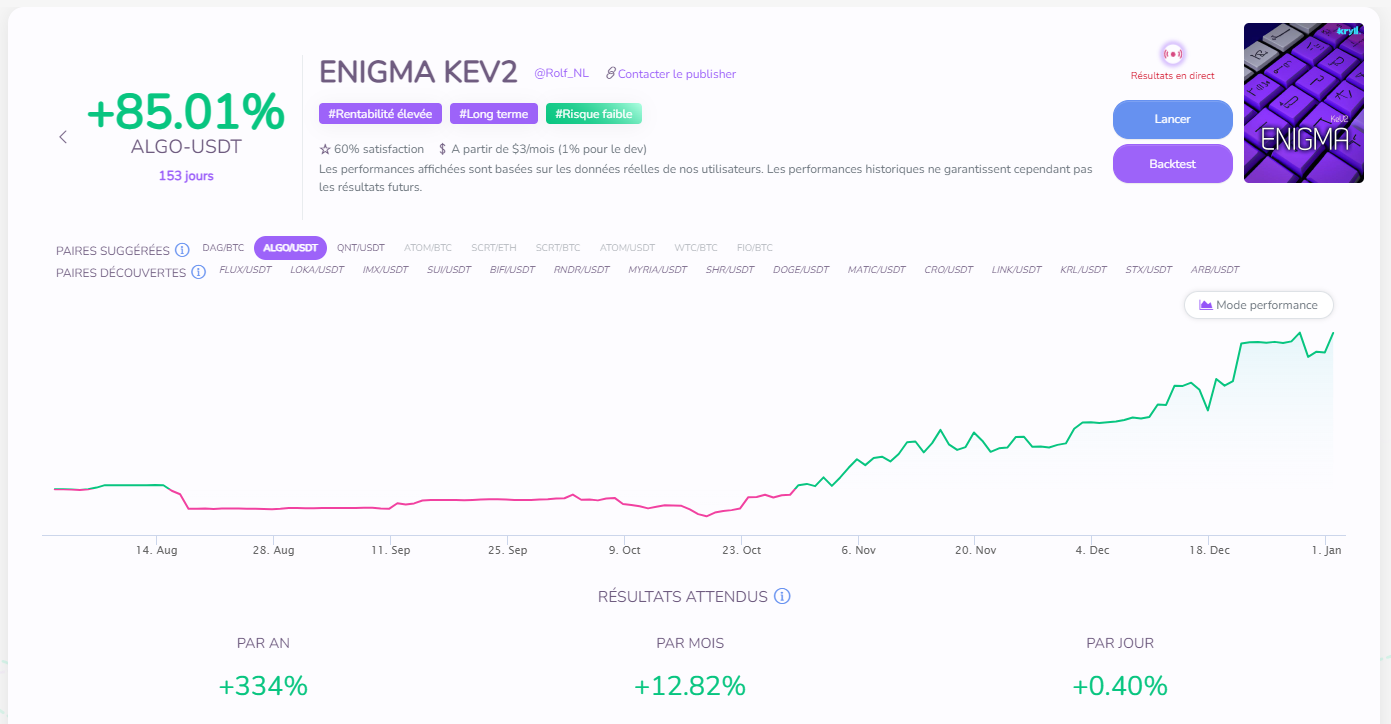The image size is (1391, 724).
Task: Open the info tooltip next to RÉSULTATS ATTENDUS
Action: 781,596
